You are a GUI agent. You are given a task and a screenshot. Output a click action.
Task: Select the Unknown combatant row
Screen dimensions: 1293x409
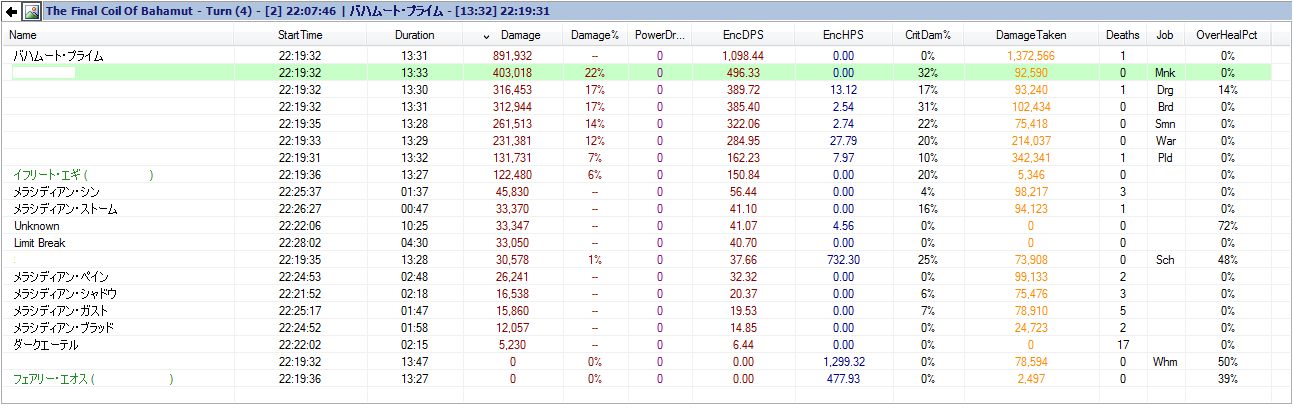[636, 226]
